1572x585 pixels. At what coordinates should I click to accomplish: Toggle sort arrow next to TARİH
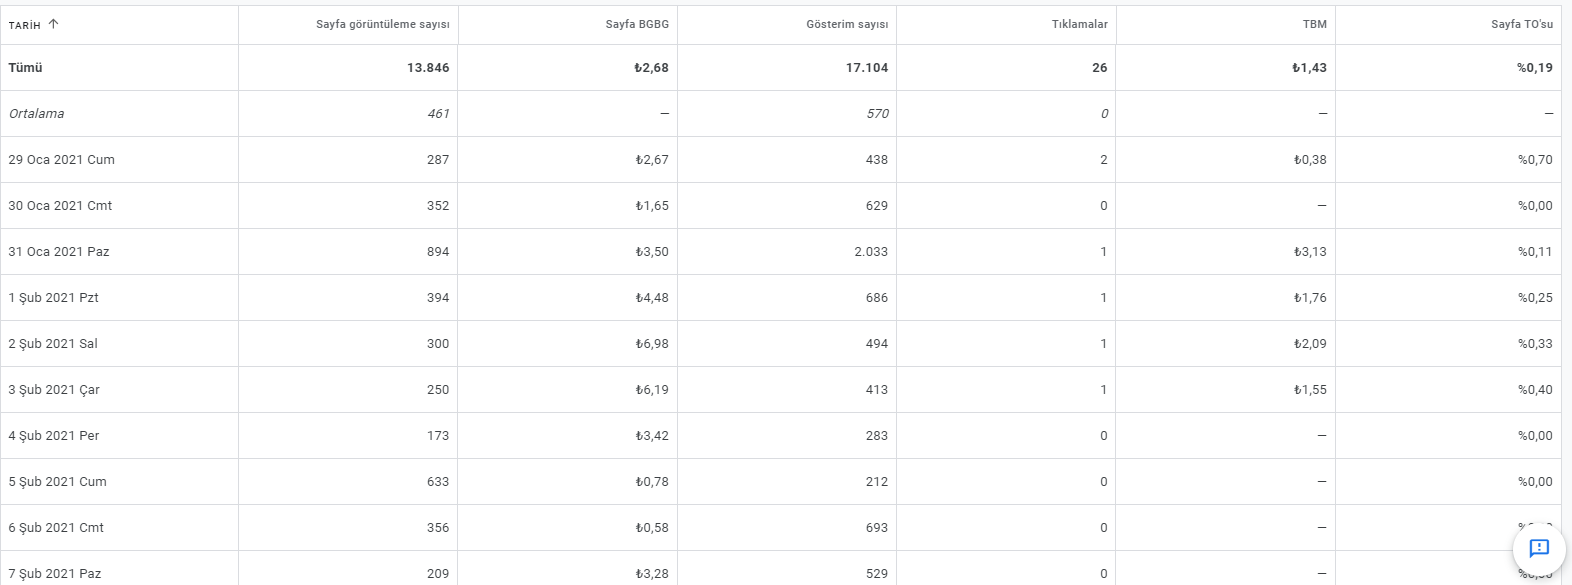click(x=53, y=24)
